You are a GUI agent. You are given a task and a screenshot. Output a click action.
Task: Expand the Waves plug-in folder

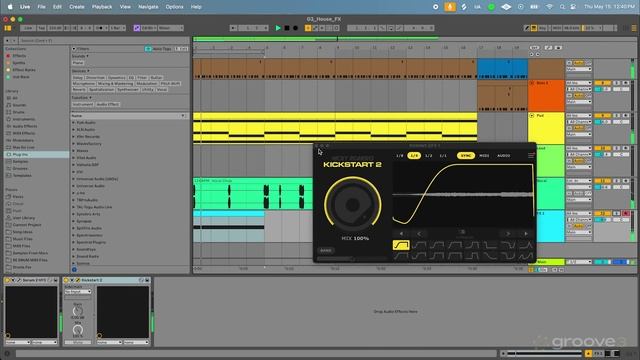point(73,151)
